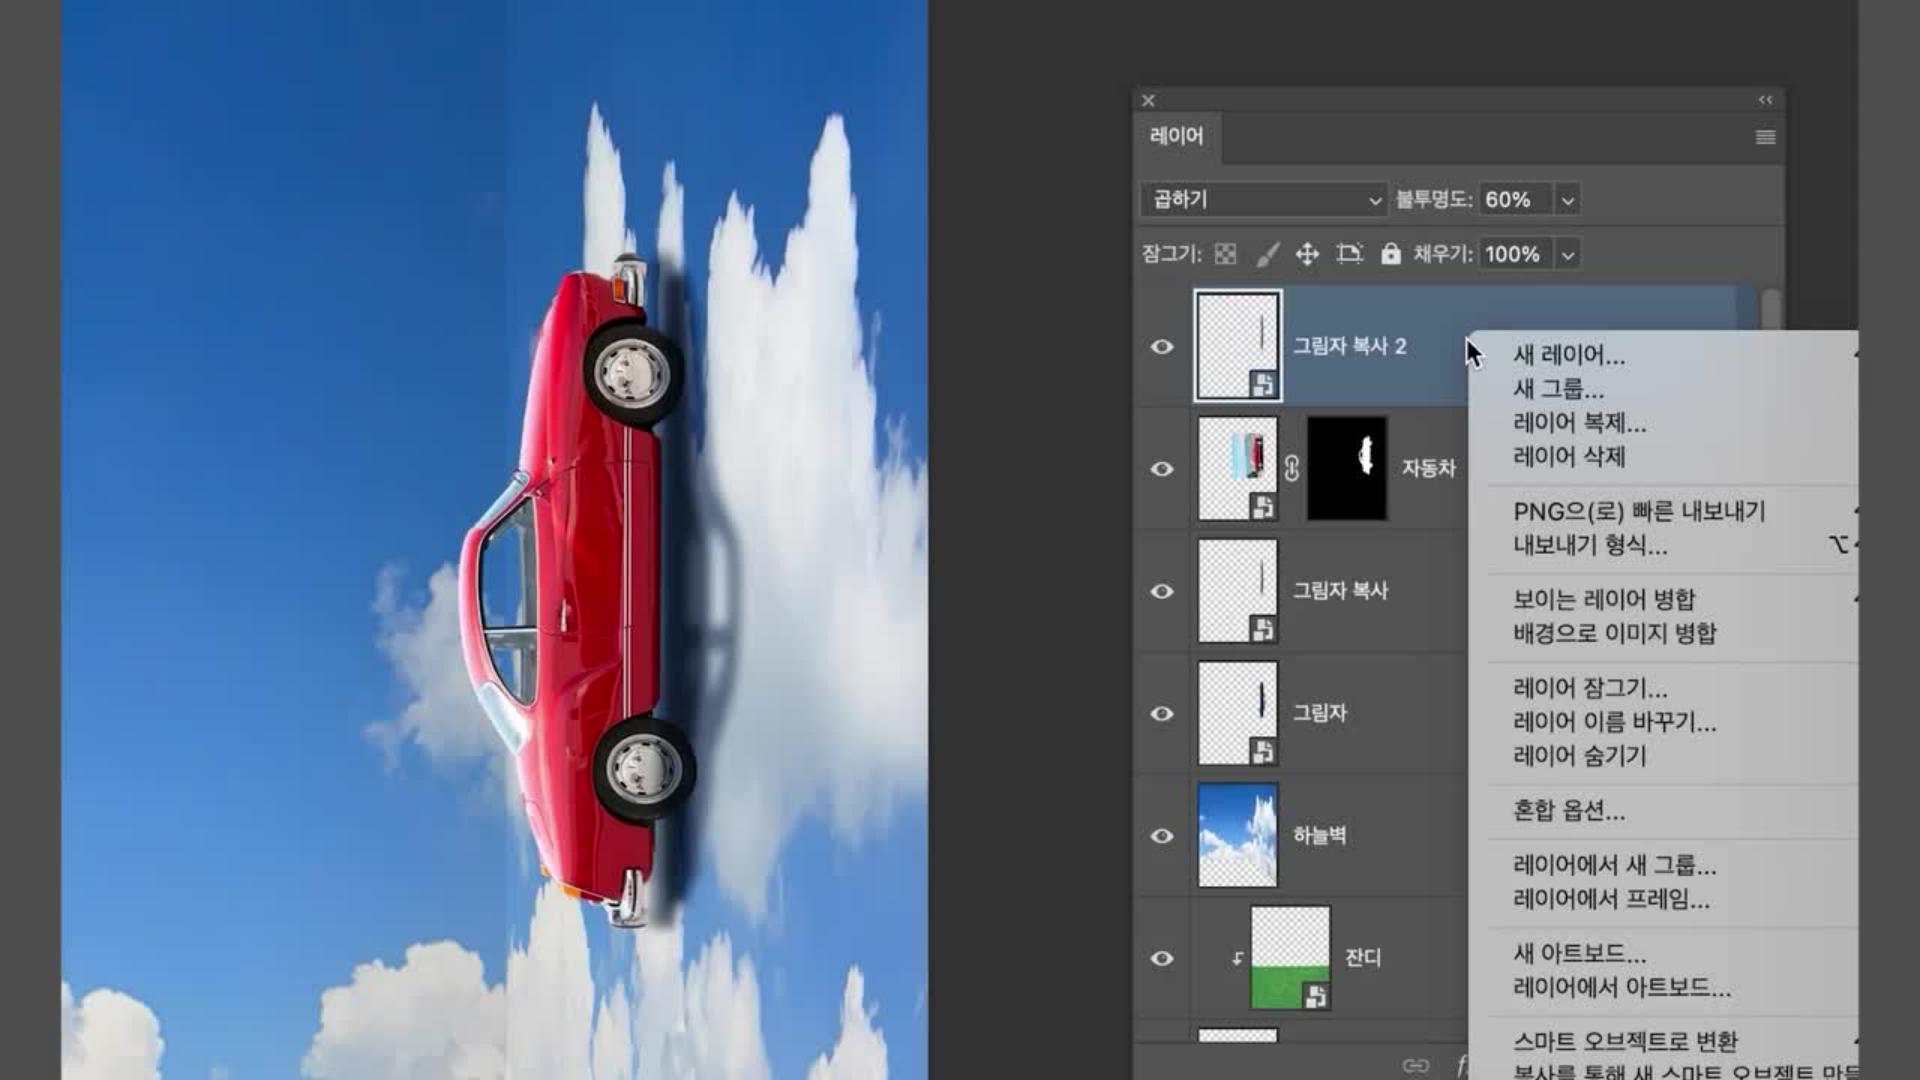Collapse the panel with double-arrow icon

coord(1765,100)
